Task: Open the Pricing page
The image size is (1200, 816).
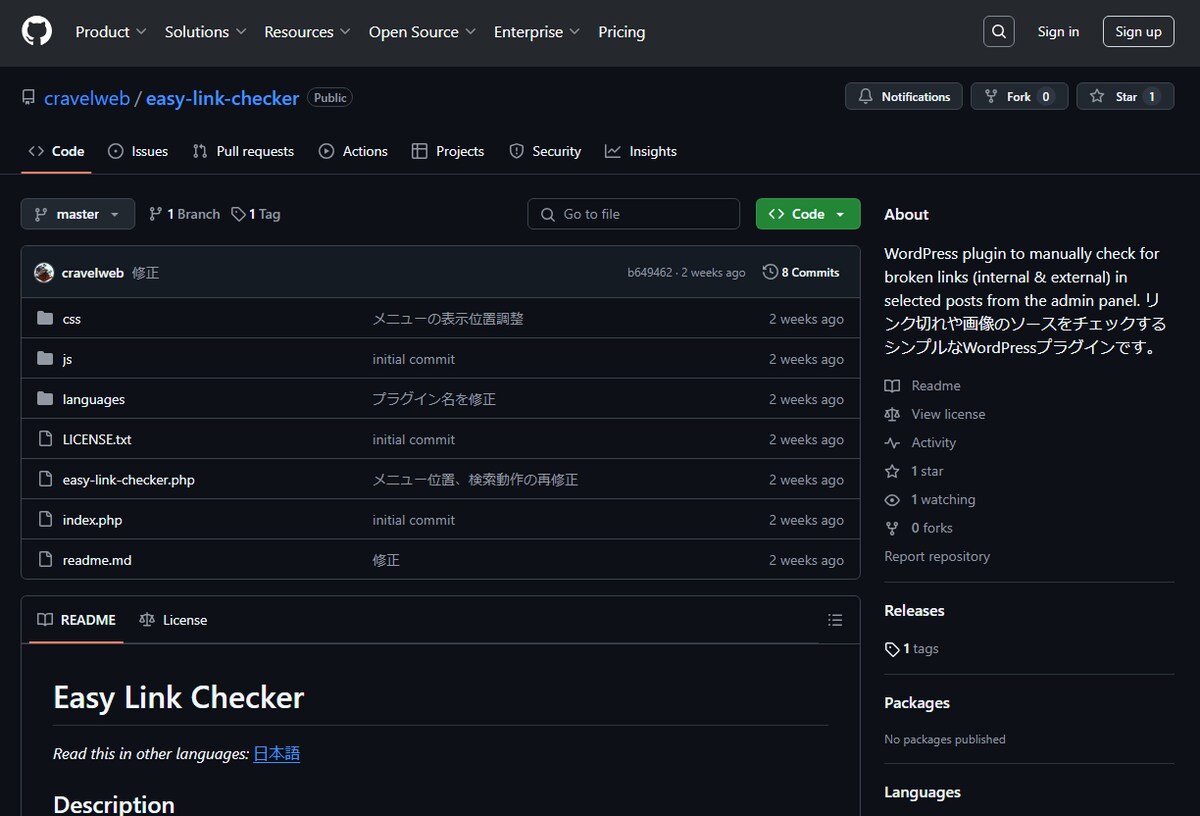Action: tap(622, 32)
